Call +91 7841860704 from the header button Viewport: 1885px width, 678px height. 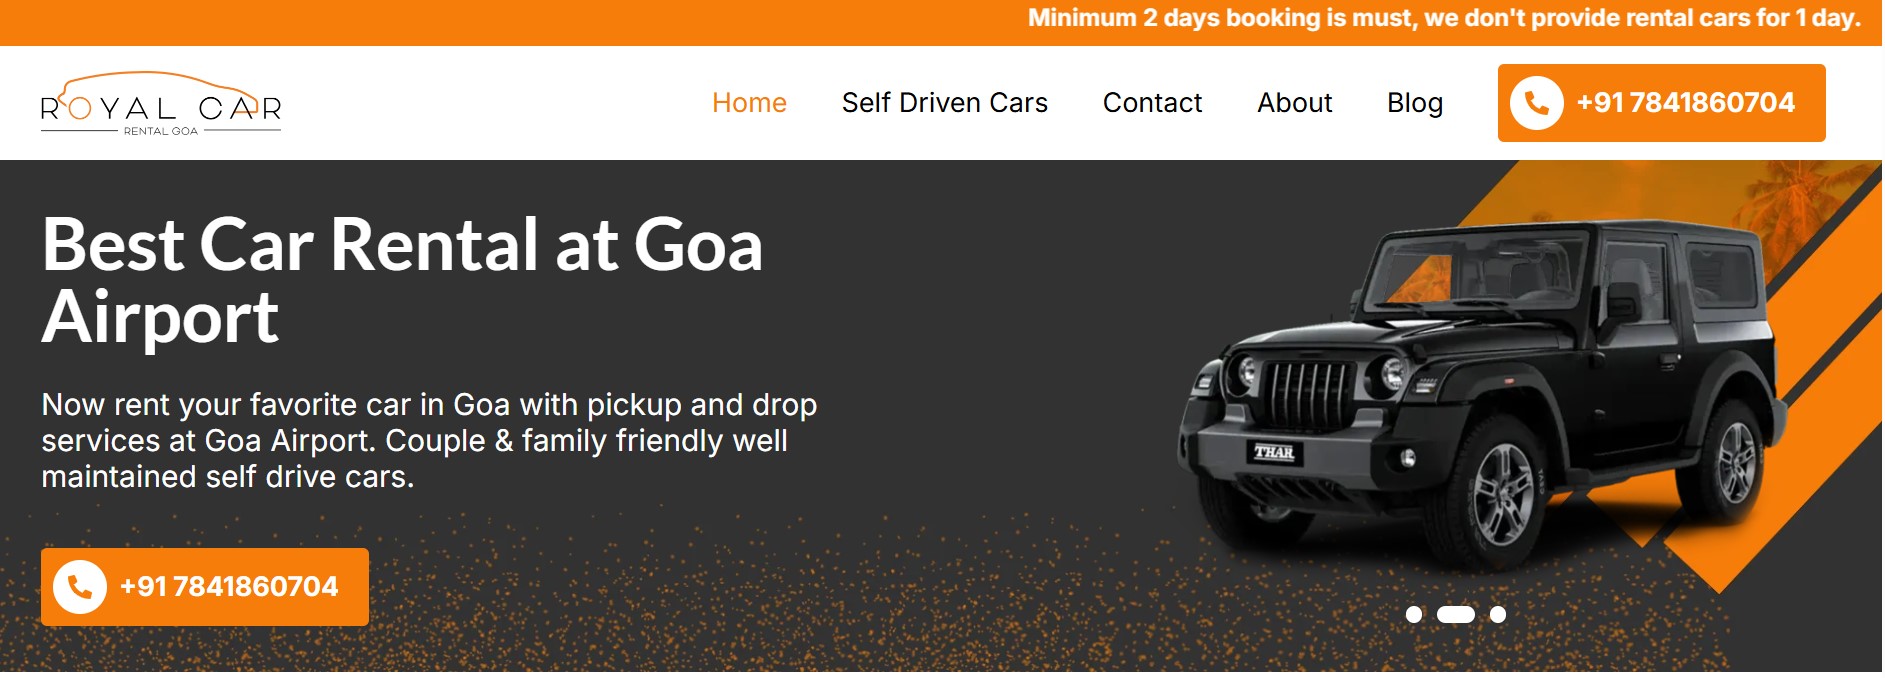coord(1661,103)
